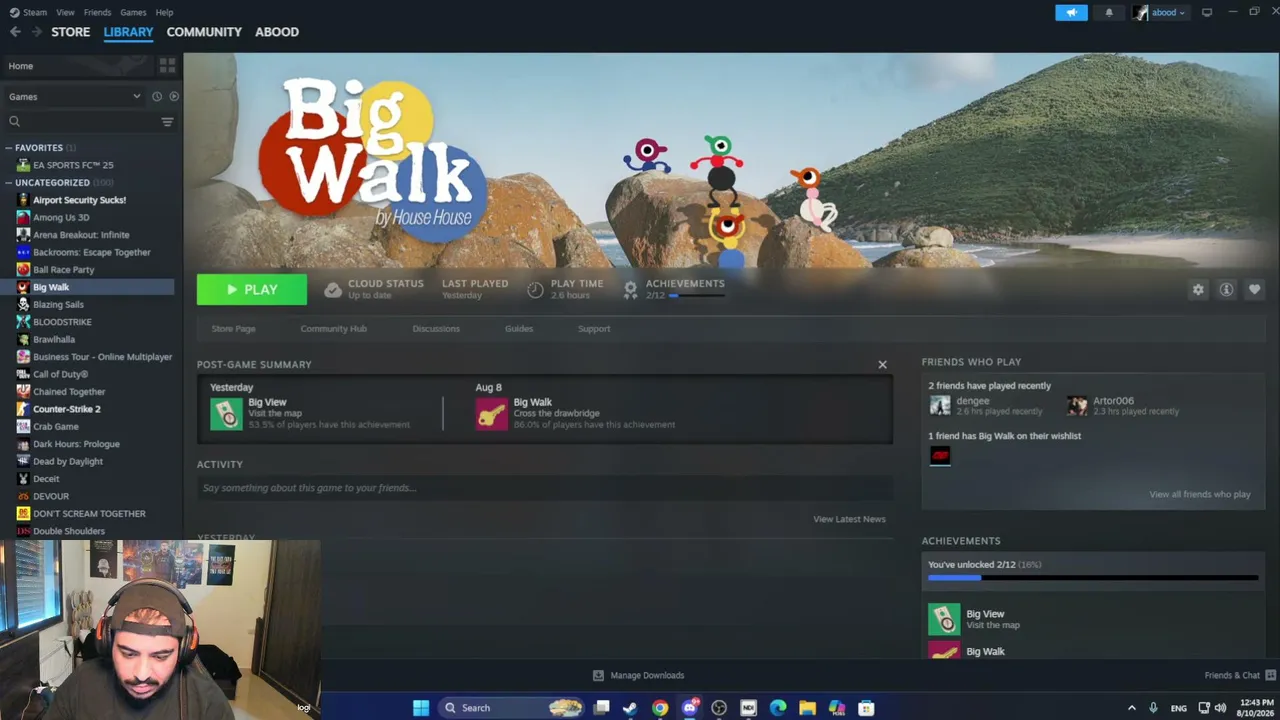Click the activity post input field
This screenshot has width=1280, height=720.
[545, 488]
